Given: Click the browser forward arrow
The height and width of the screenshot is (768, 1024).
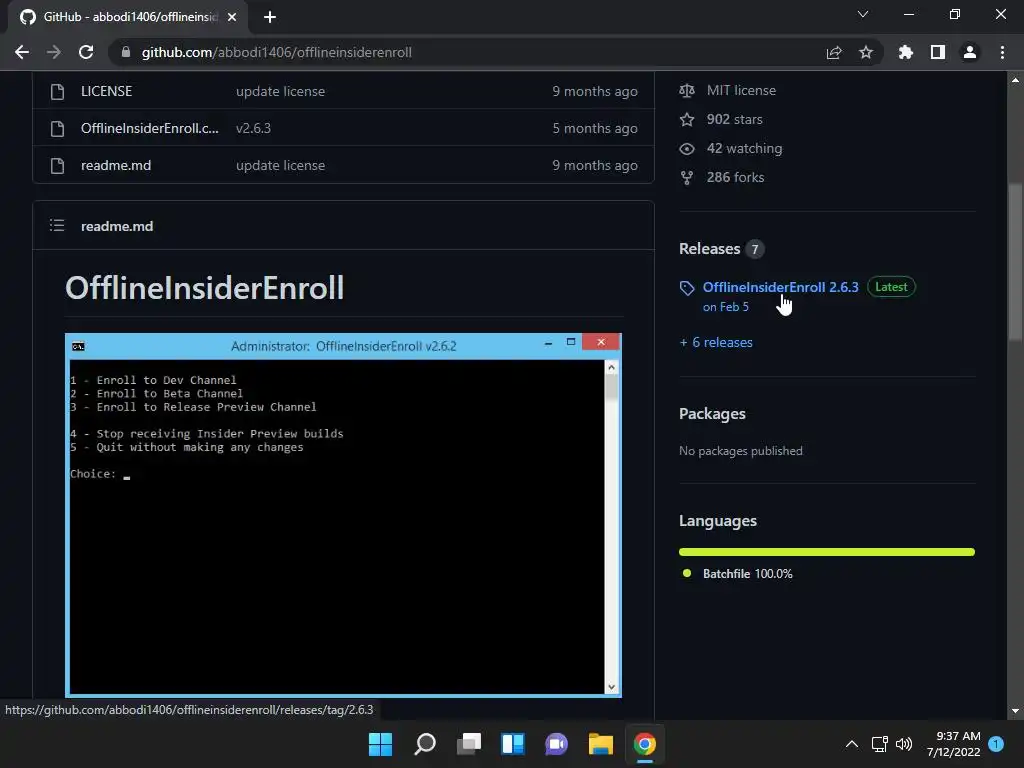Looking at the screenshot, I should pos(54,52).
